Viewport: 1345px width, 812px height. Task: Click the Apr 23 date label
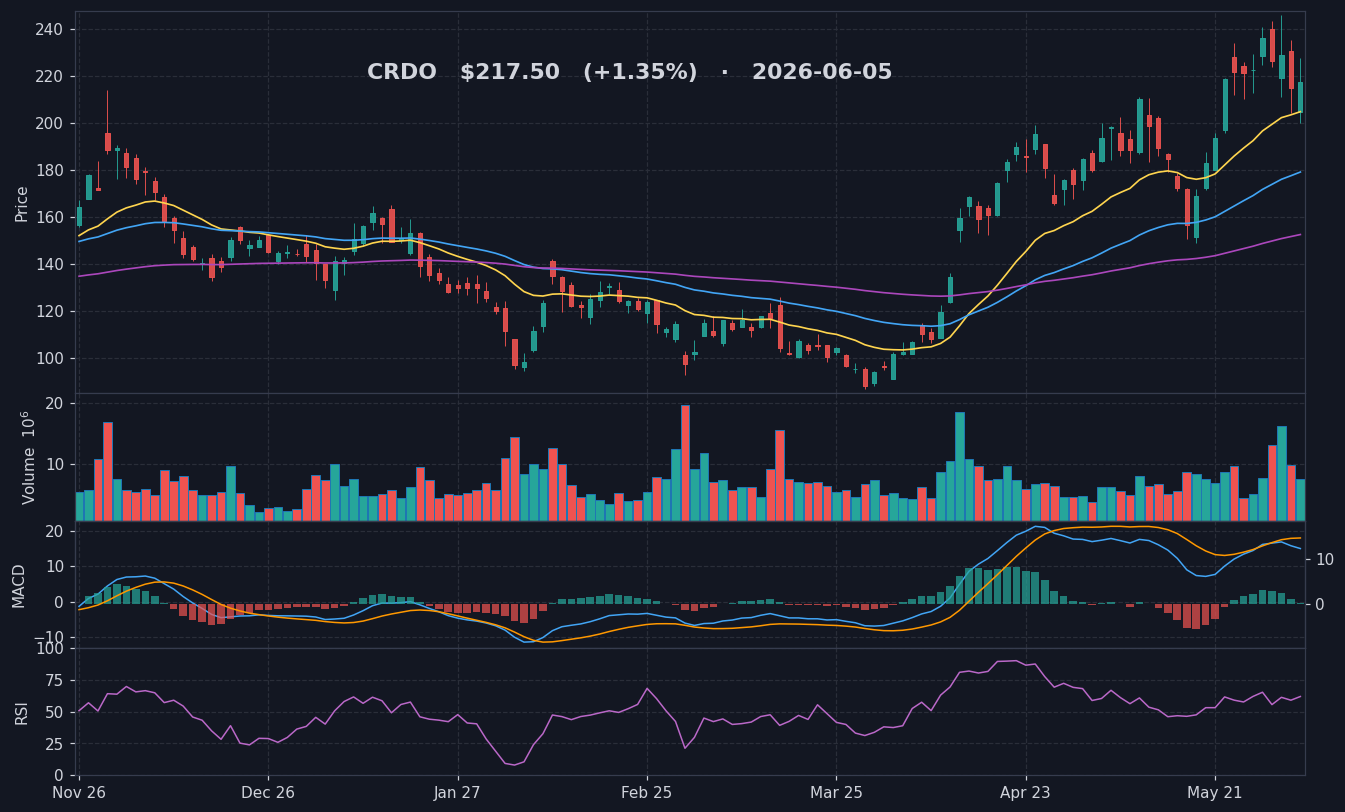[x=1026, y=793]
